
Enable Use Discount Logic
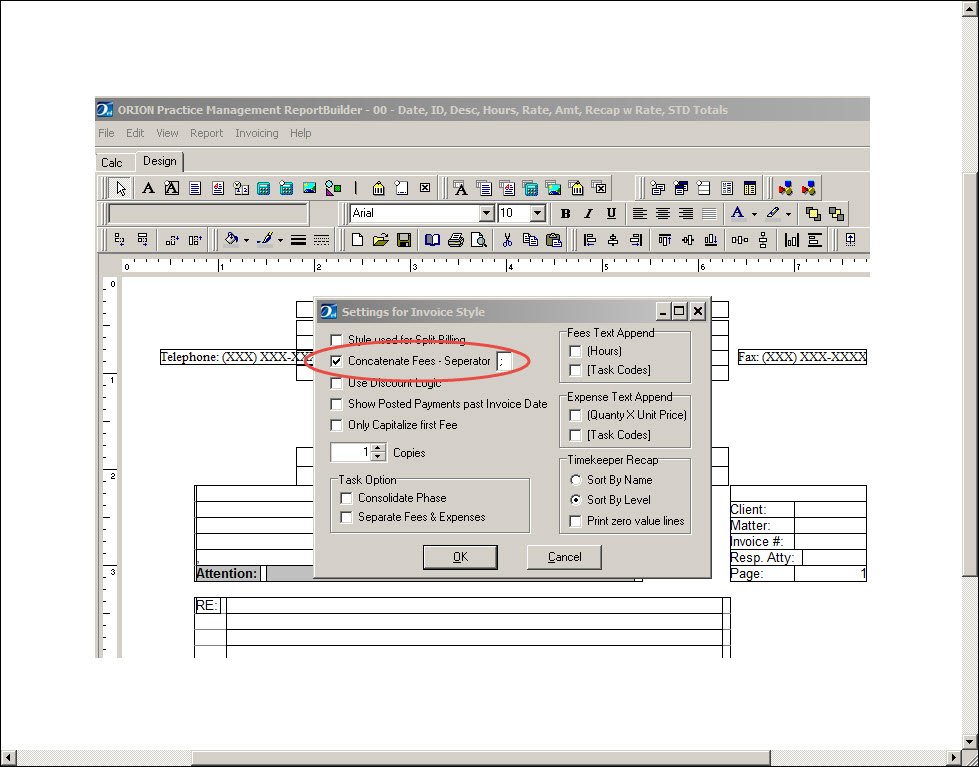[337, 383]
